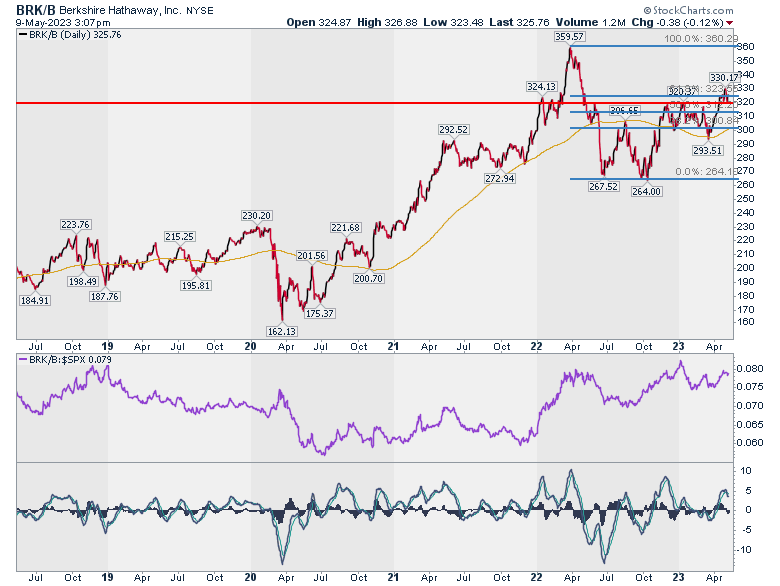Click the BRK/B:$SPX 0.079 legend
This screenshot has height=586, width=780.
[x=65, y=360]
